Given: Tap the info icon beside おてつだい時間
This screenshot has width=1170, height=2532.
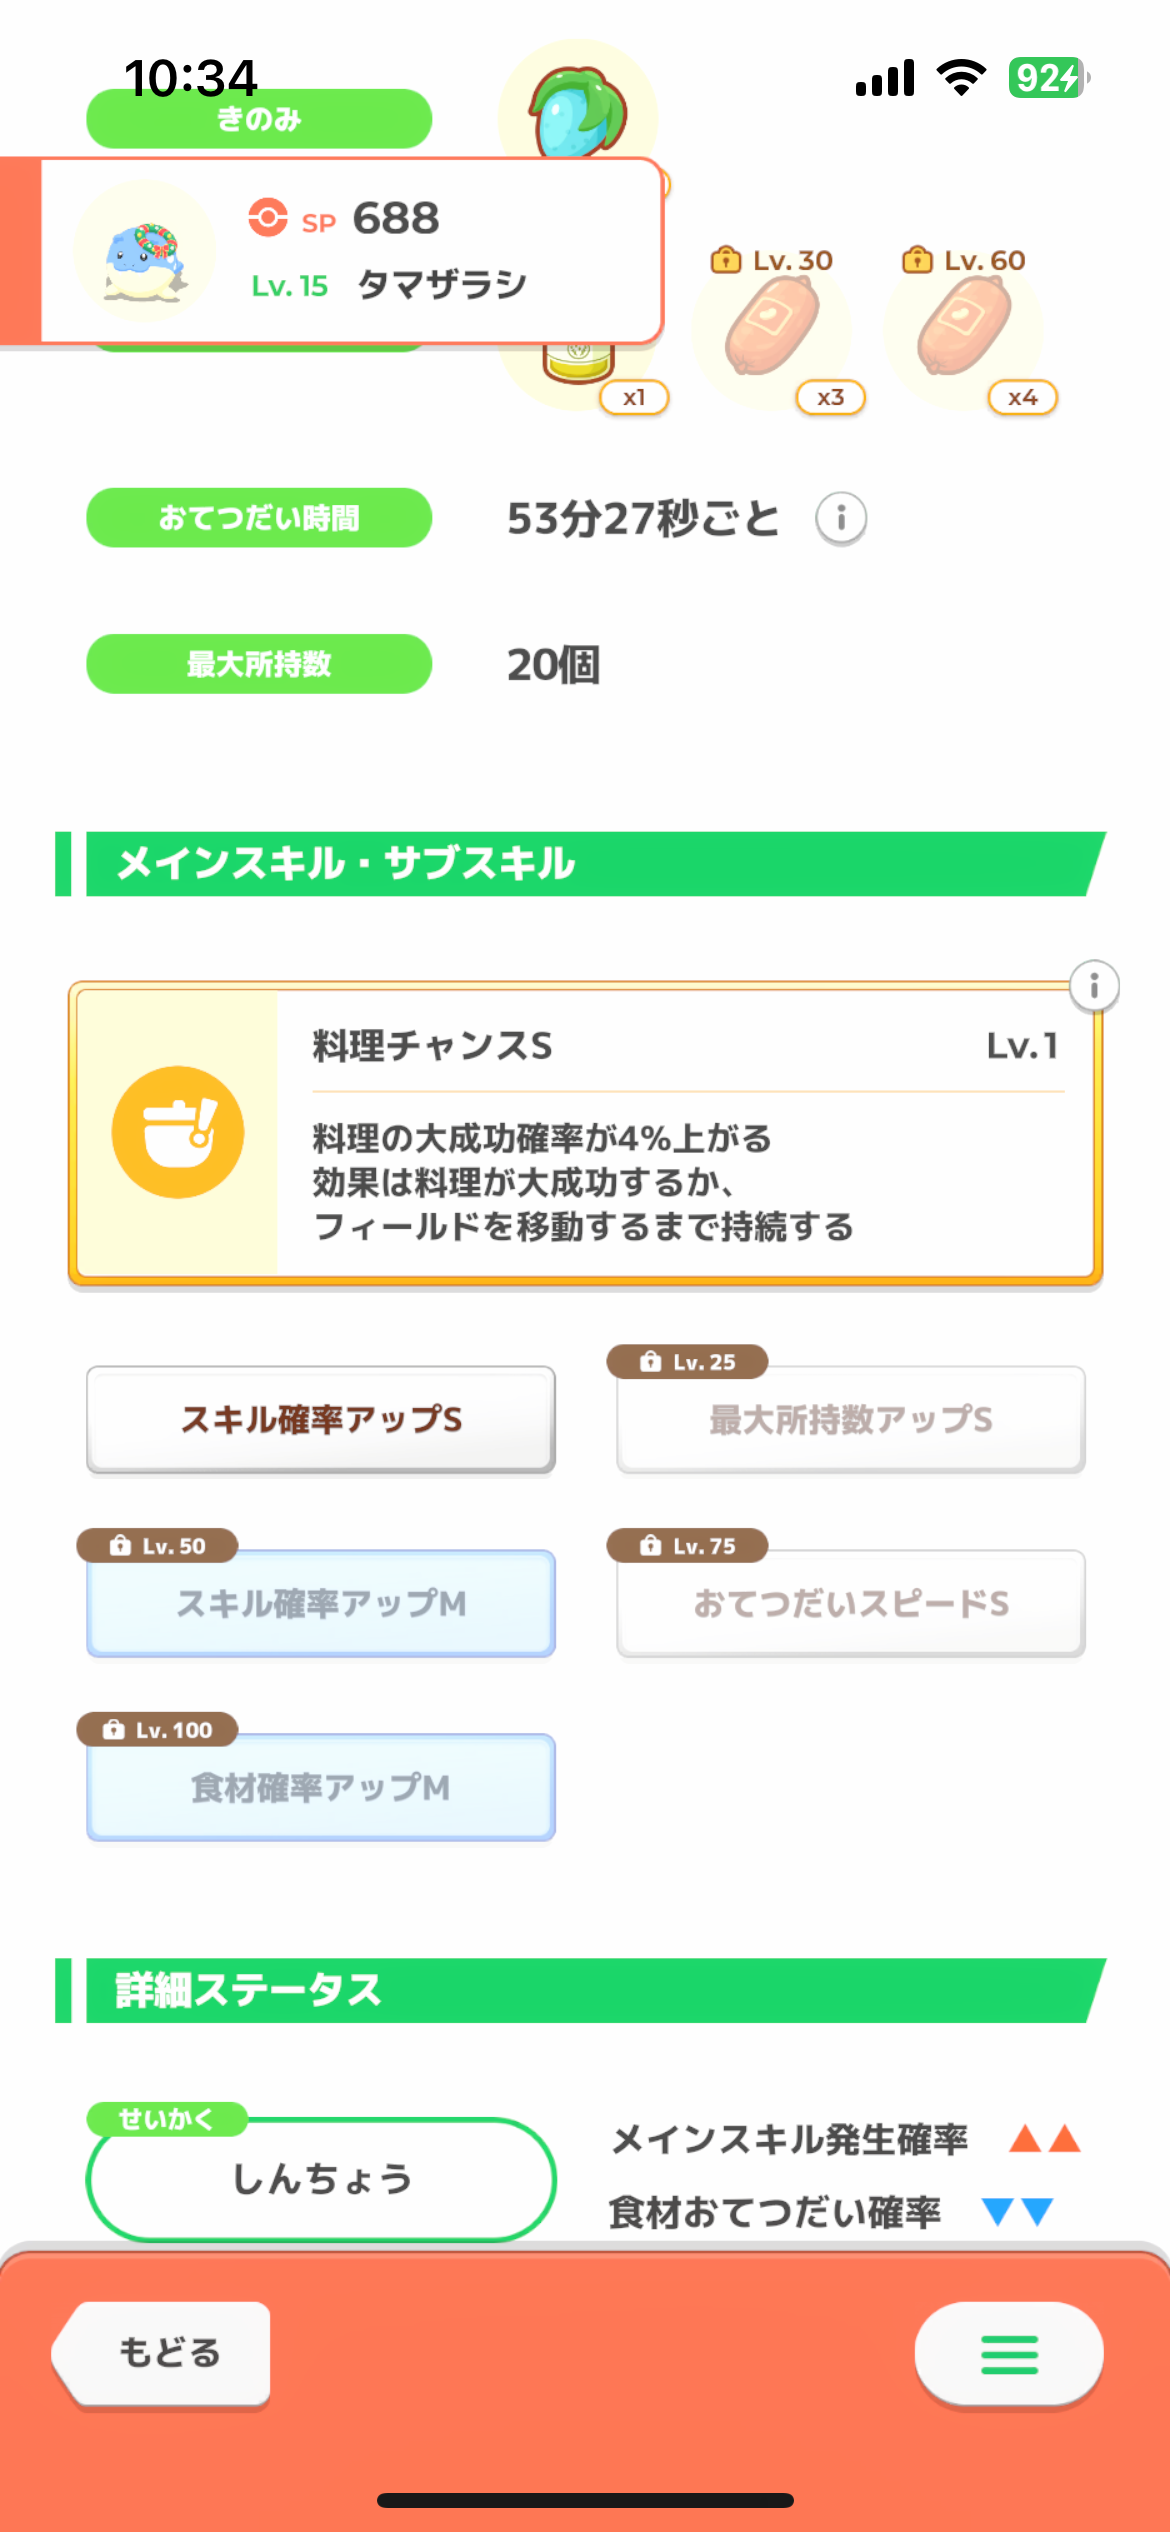Looking at the screenshot, I should pyautogui.click(x=841, y=518).
